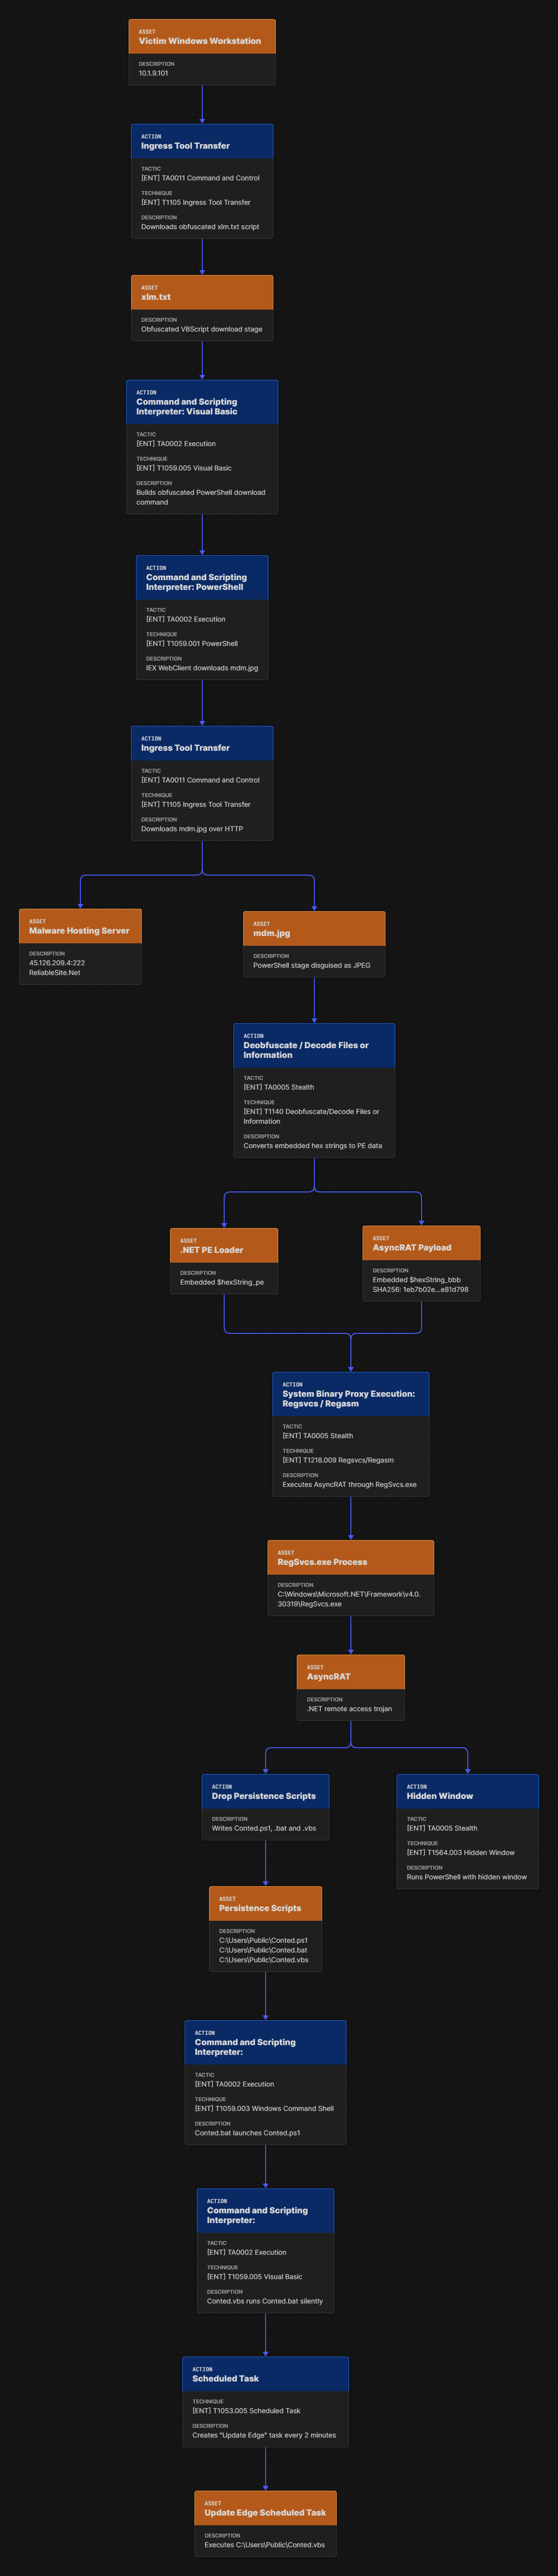The width and height of the screenshot is (558, 2576).
Task: Select 'Creates "Update Edge" task every 2 minutes'
Action: click(x=264, y=2435)
